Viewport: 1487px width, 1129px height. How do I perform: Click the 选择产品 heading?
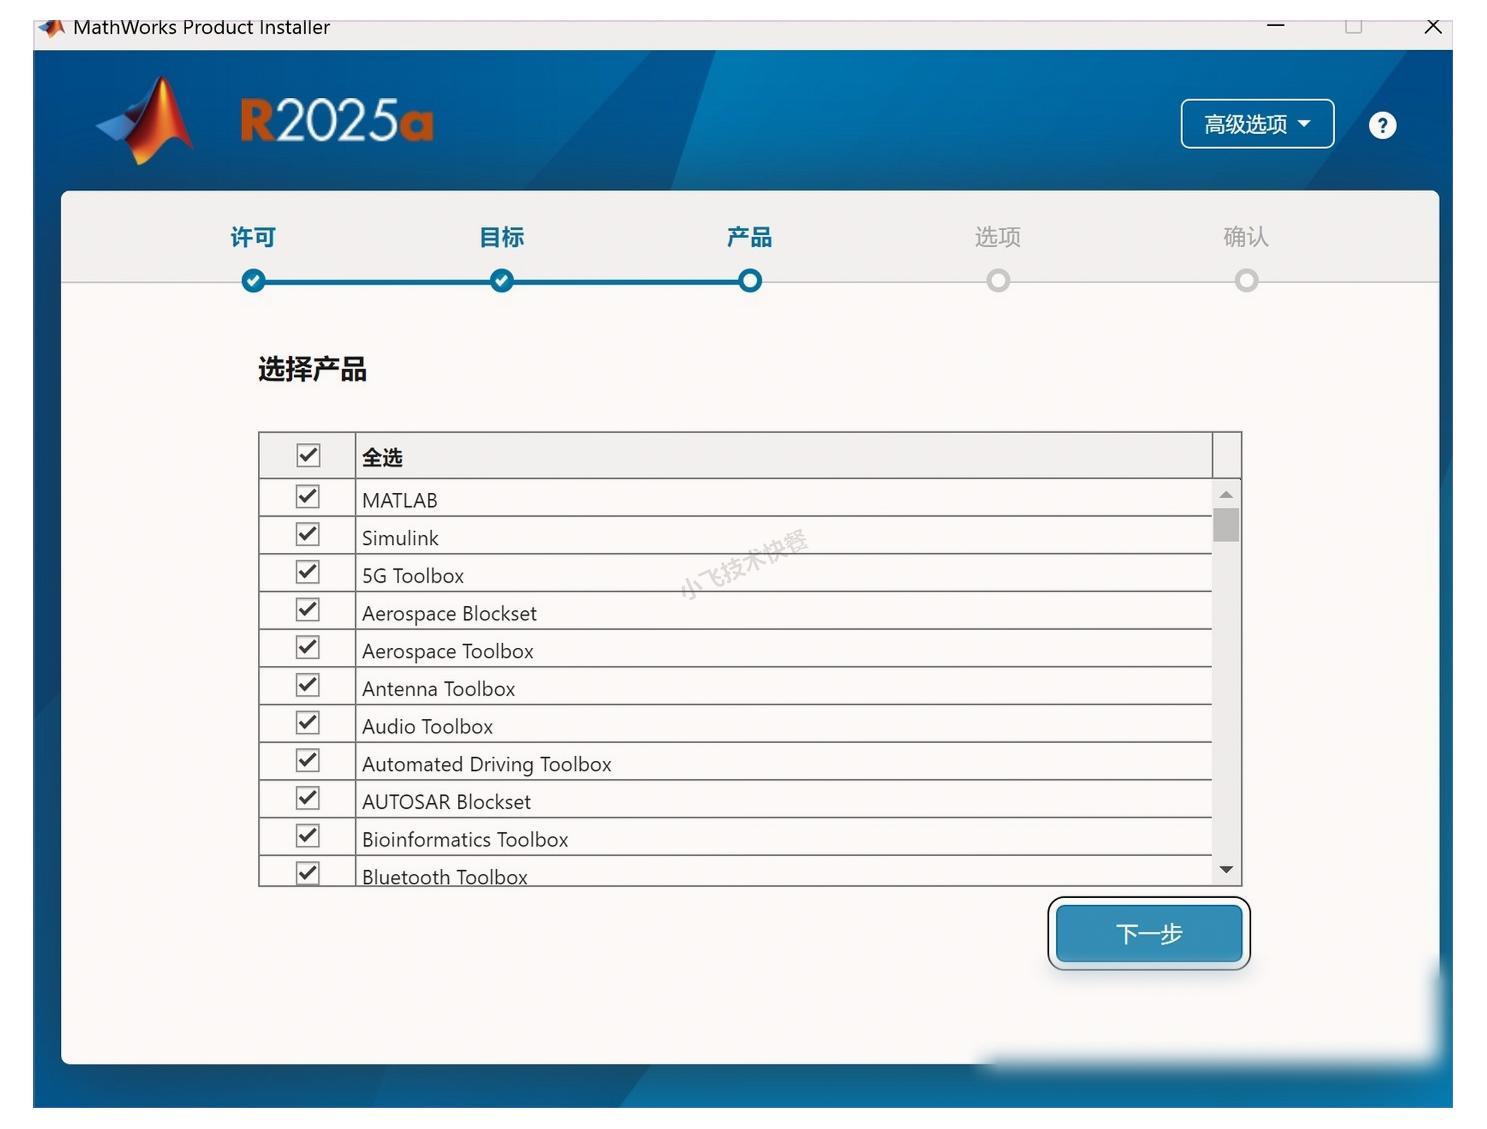312,369
